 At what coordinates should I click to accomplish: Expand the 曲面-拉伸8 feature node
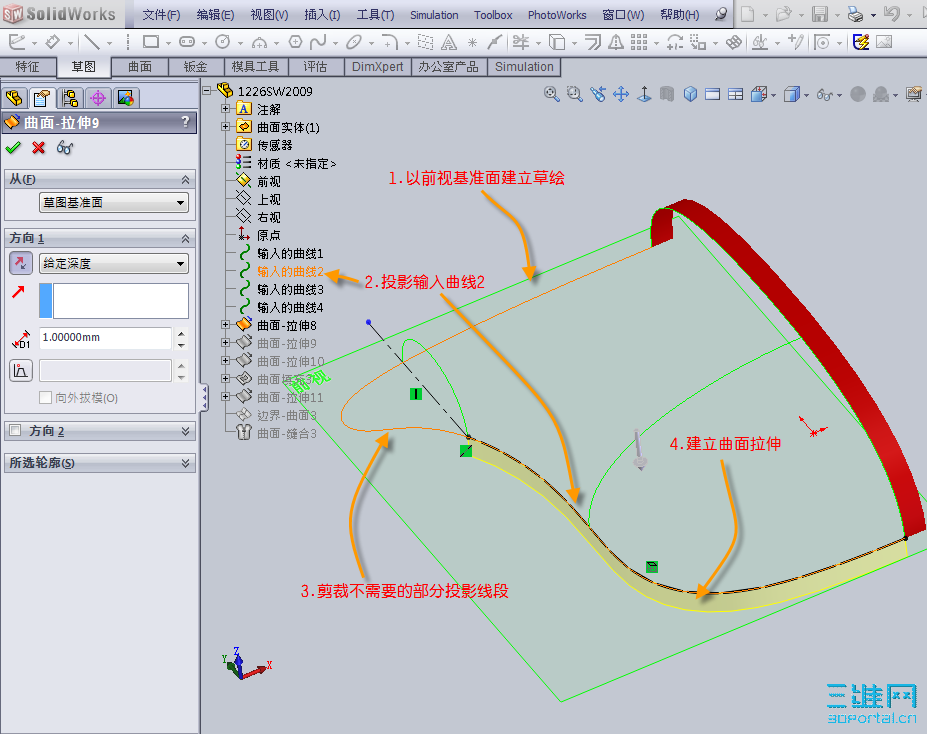point(225,324)
